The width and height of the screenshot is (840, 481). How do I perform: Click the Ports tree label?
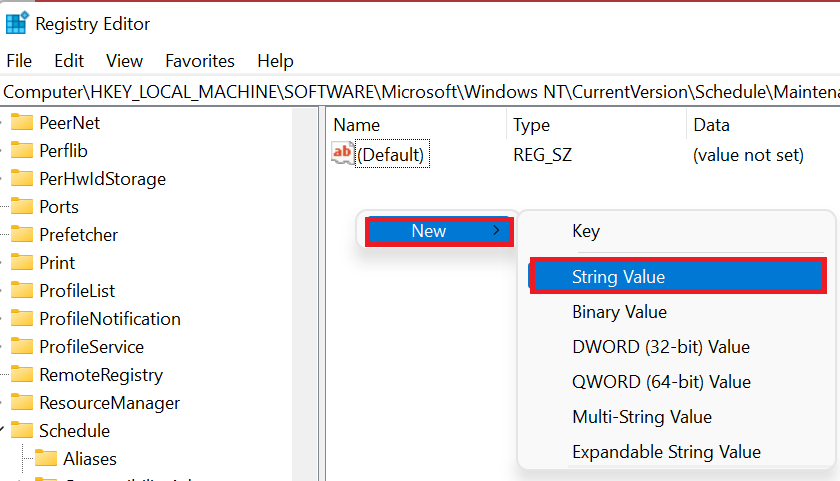pyautogui.click(x=59, y=207)
